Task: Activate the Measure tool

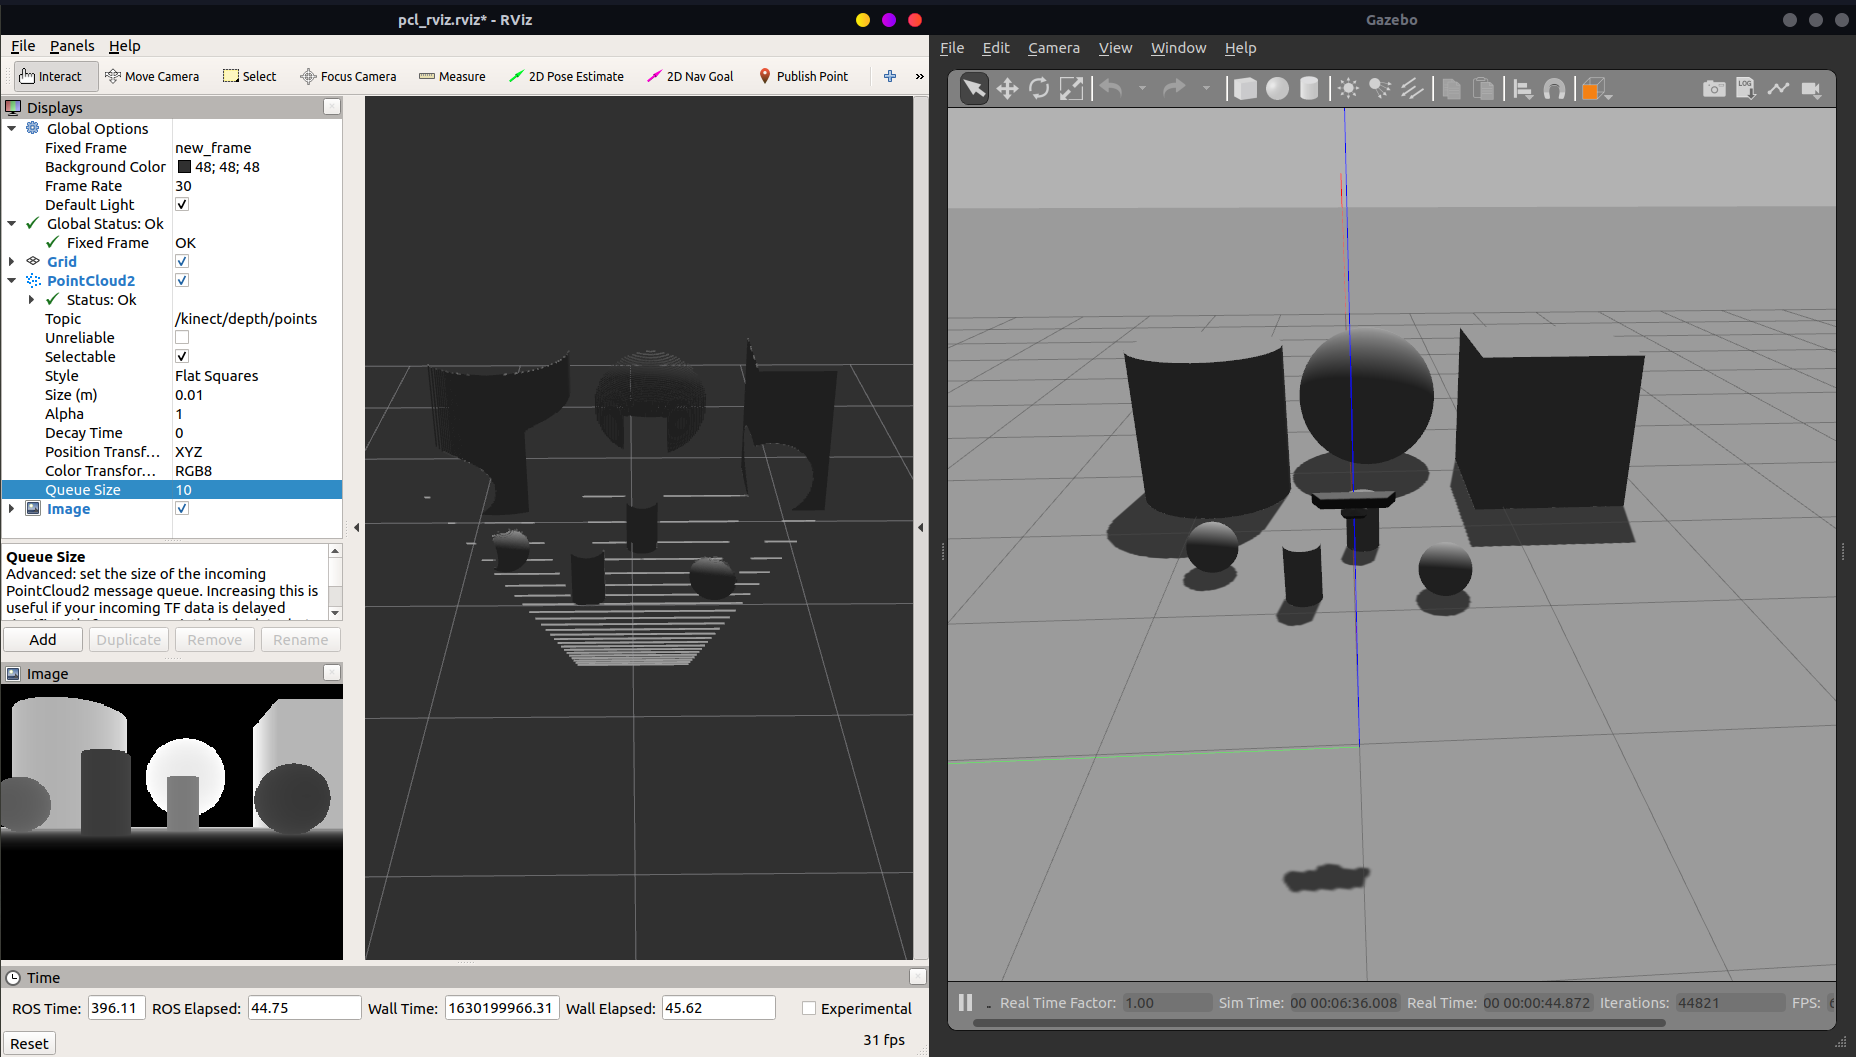Action: click(x=451, y=76)
